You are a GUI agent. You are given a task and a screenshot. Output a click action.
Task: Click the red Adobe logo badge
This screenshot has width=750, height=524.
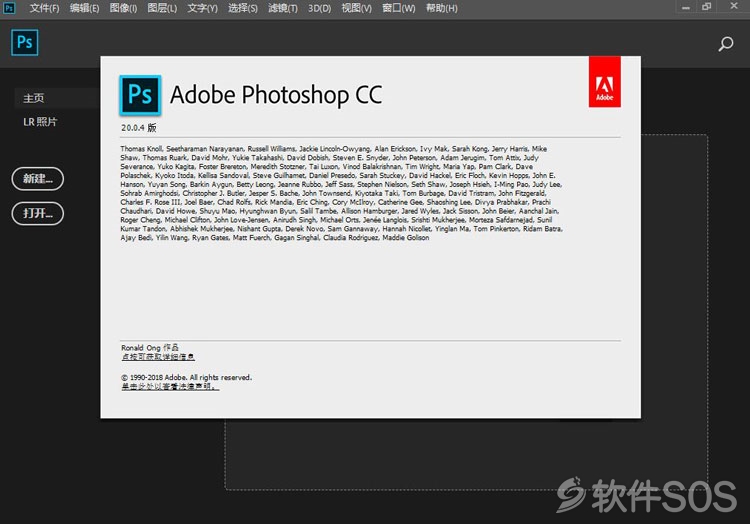(x=605, y=82)
